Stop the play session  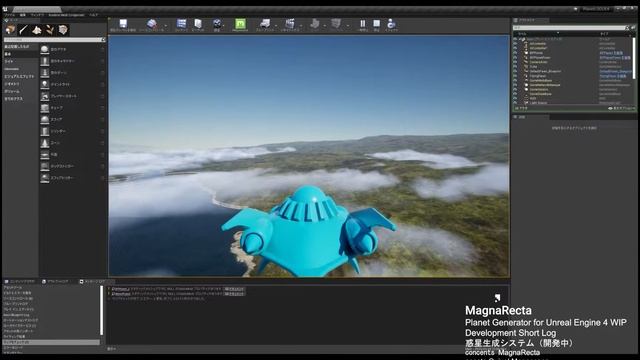376,23
